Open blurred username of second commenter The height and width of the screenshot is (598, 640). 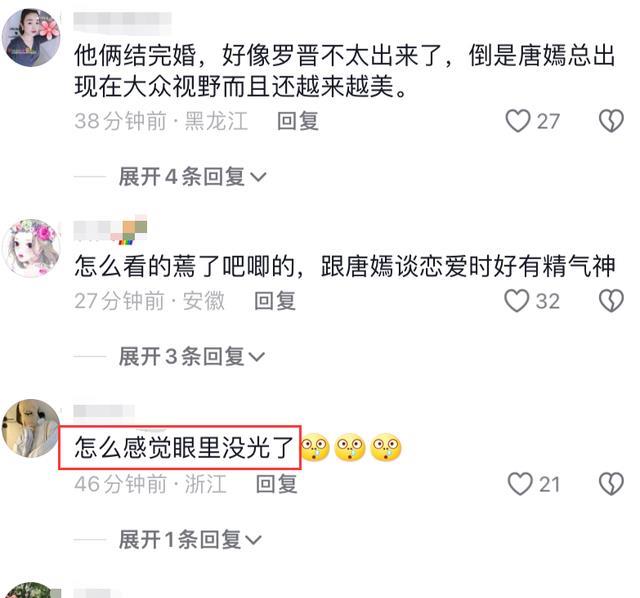[x=110, y=230]
